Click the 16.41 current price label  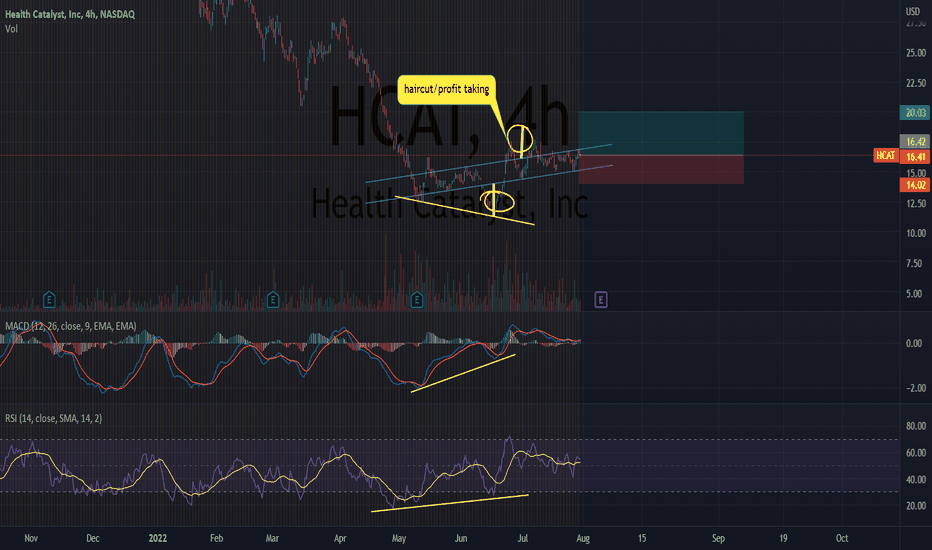(915, 156)
